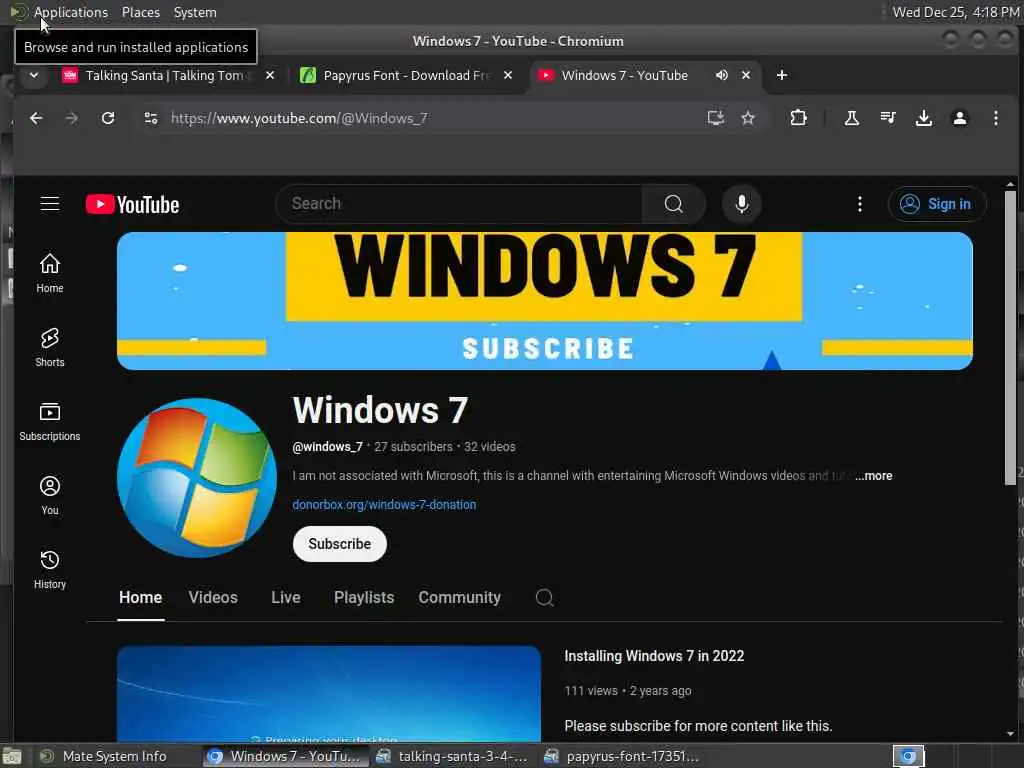The height and width of the screenshot is (768, 1024).
Task: Click install app icon in address bar
Action: 716,118
